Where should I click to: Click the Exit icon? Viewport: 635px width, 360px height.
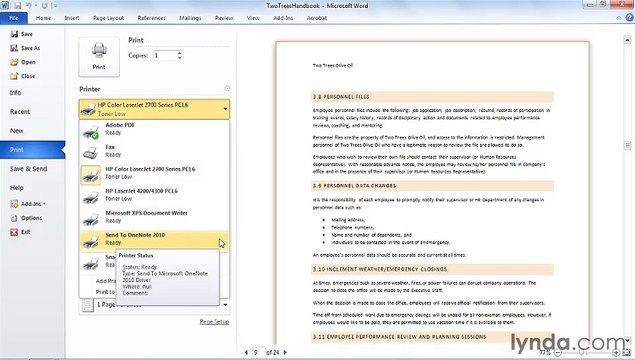tap(14, 232)
